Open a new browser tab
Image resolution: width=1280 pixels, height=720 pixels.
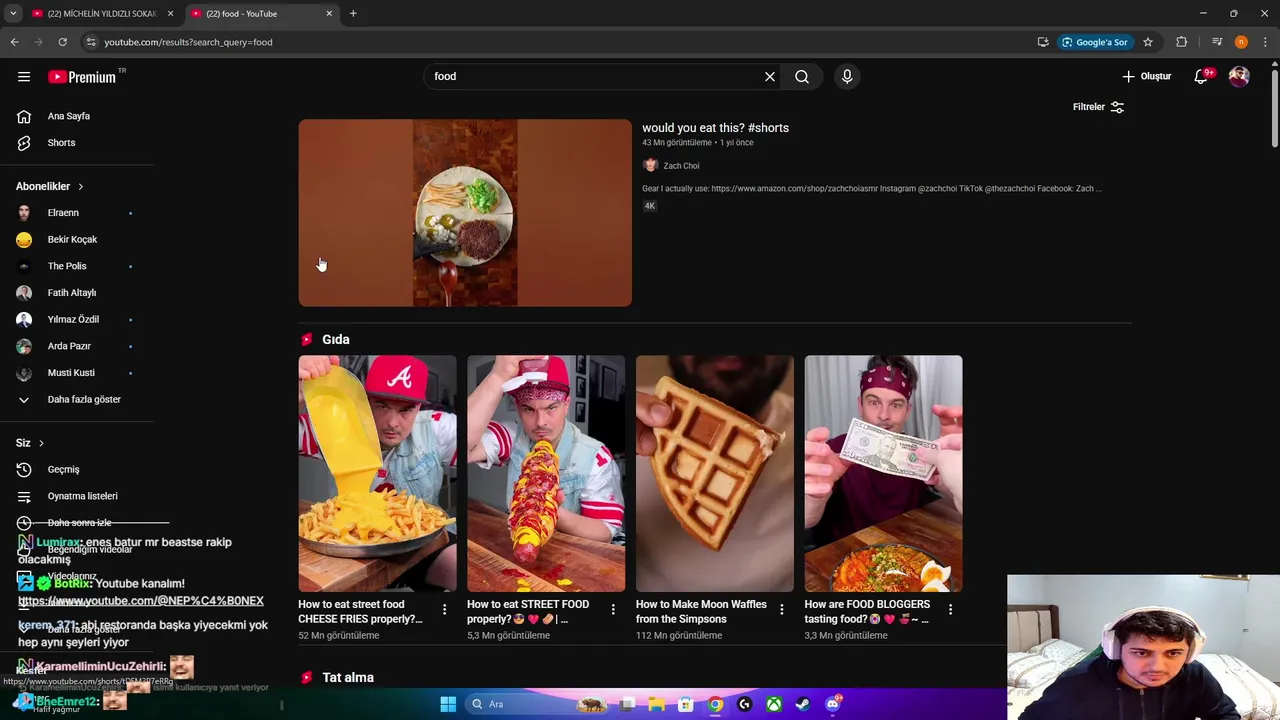tap(353, 14)
